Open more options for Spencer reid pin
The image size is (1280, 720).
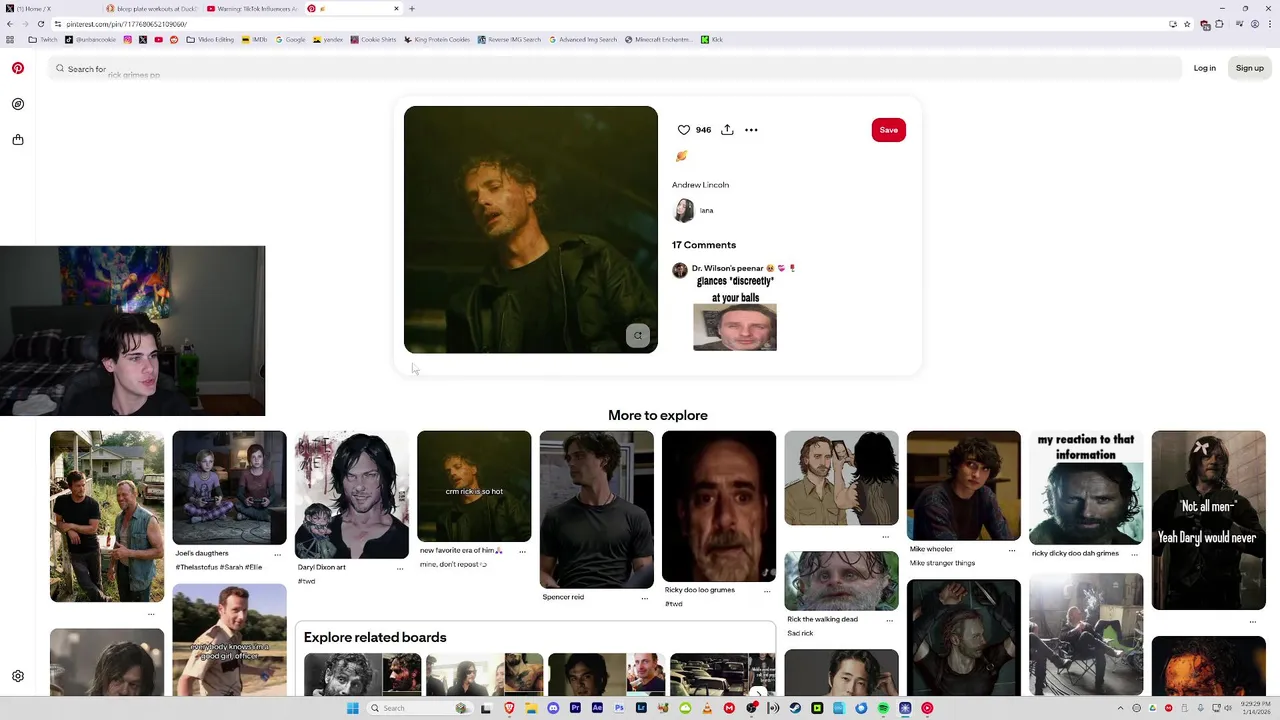(645, 598)
